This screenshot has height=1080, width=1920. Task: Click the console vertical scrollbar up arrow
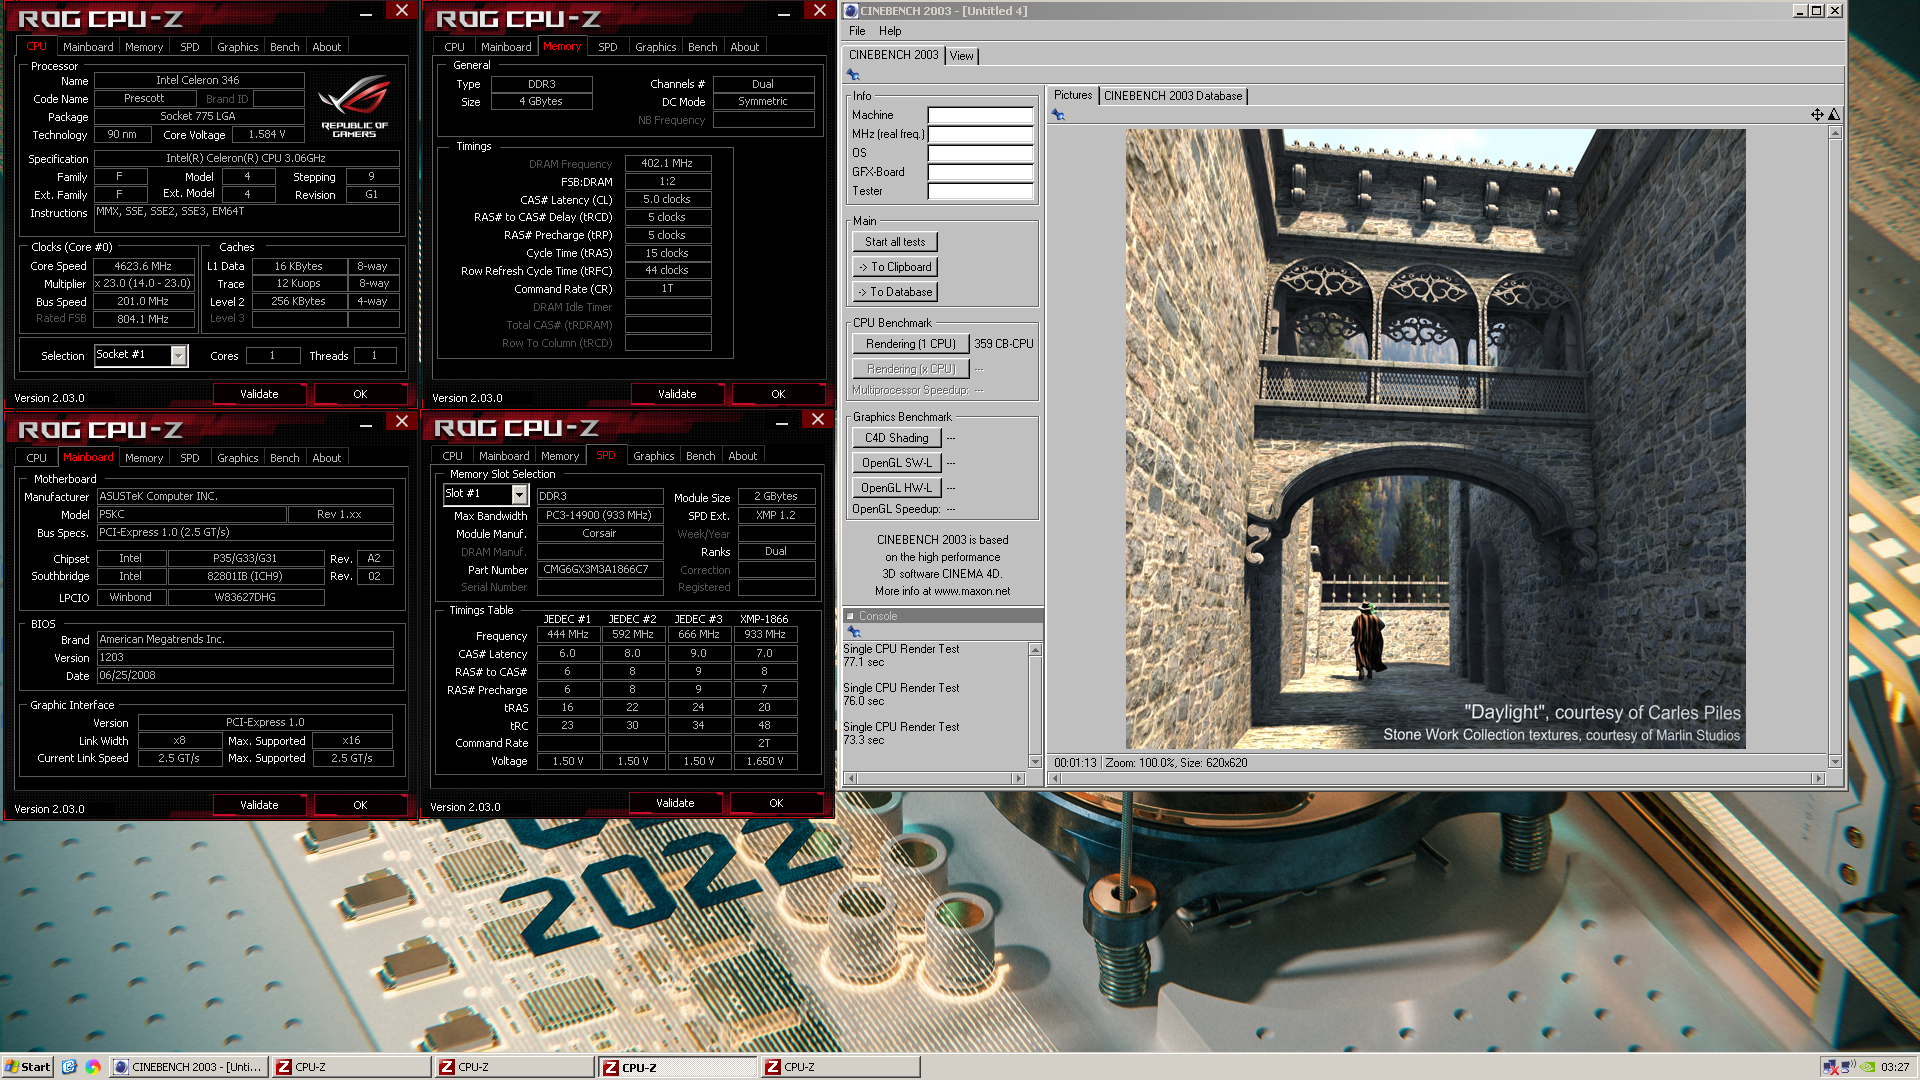click(1035, 650)
